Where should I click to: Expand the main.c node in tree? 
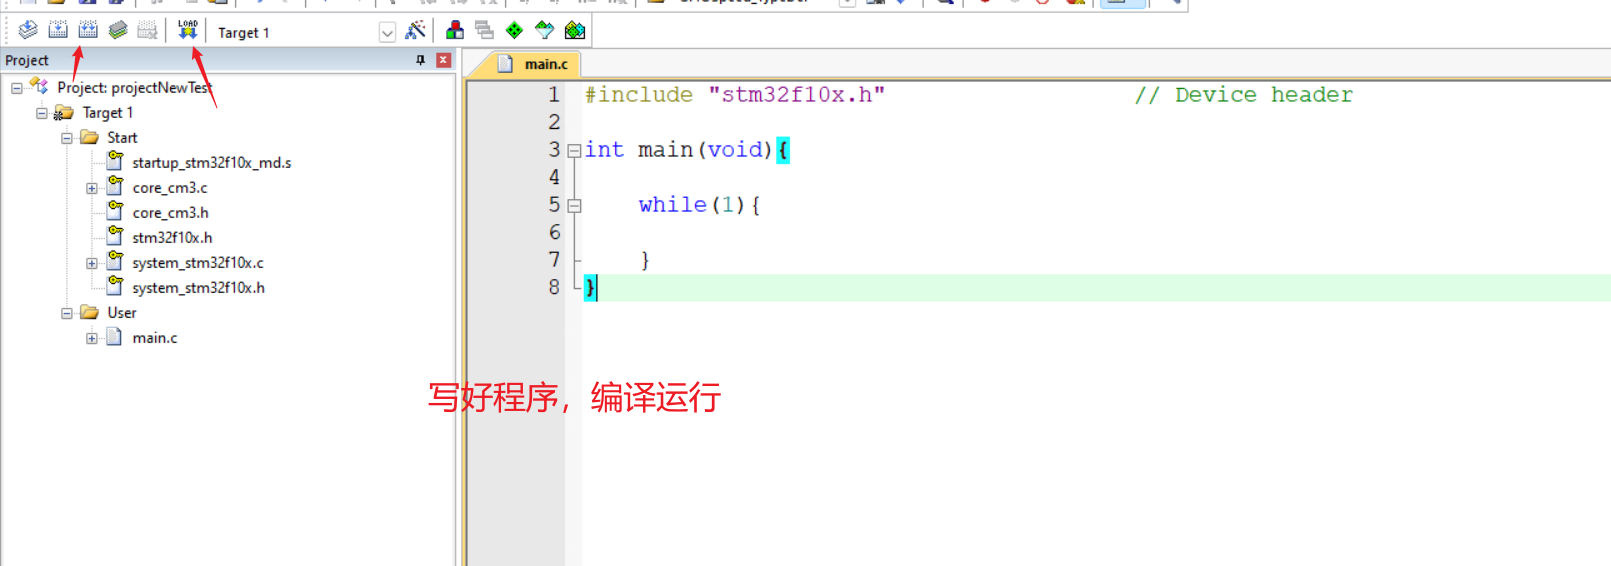(x=92, y=338)
